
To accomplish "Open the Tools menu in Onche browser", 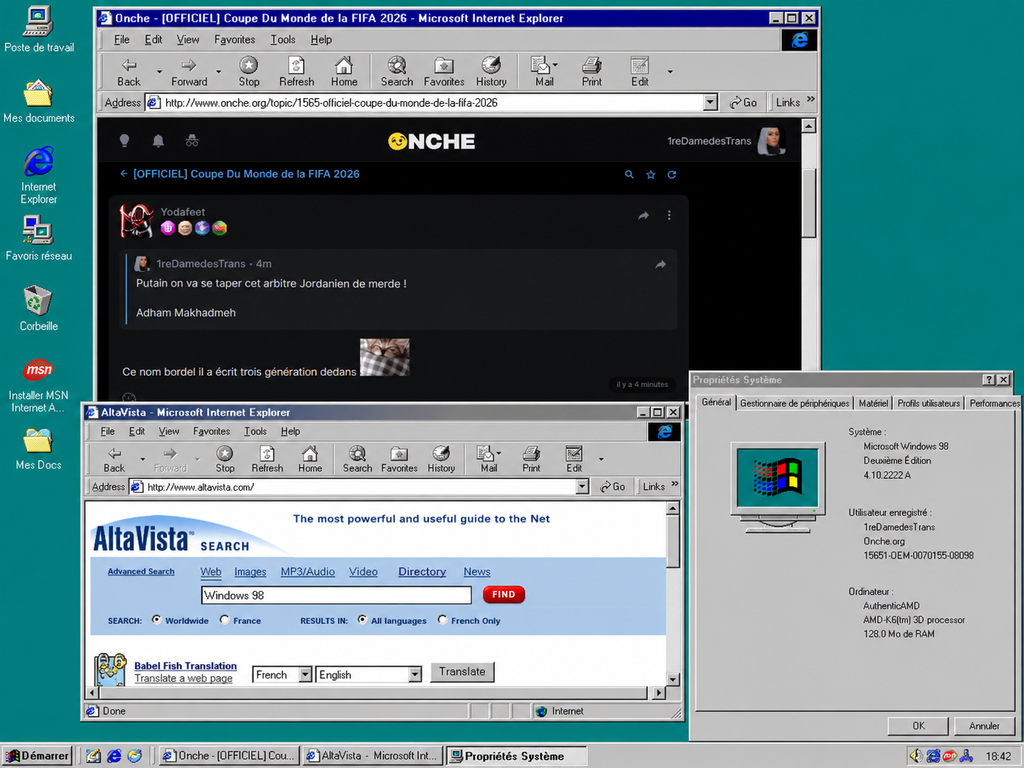I will point(283,40).
